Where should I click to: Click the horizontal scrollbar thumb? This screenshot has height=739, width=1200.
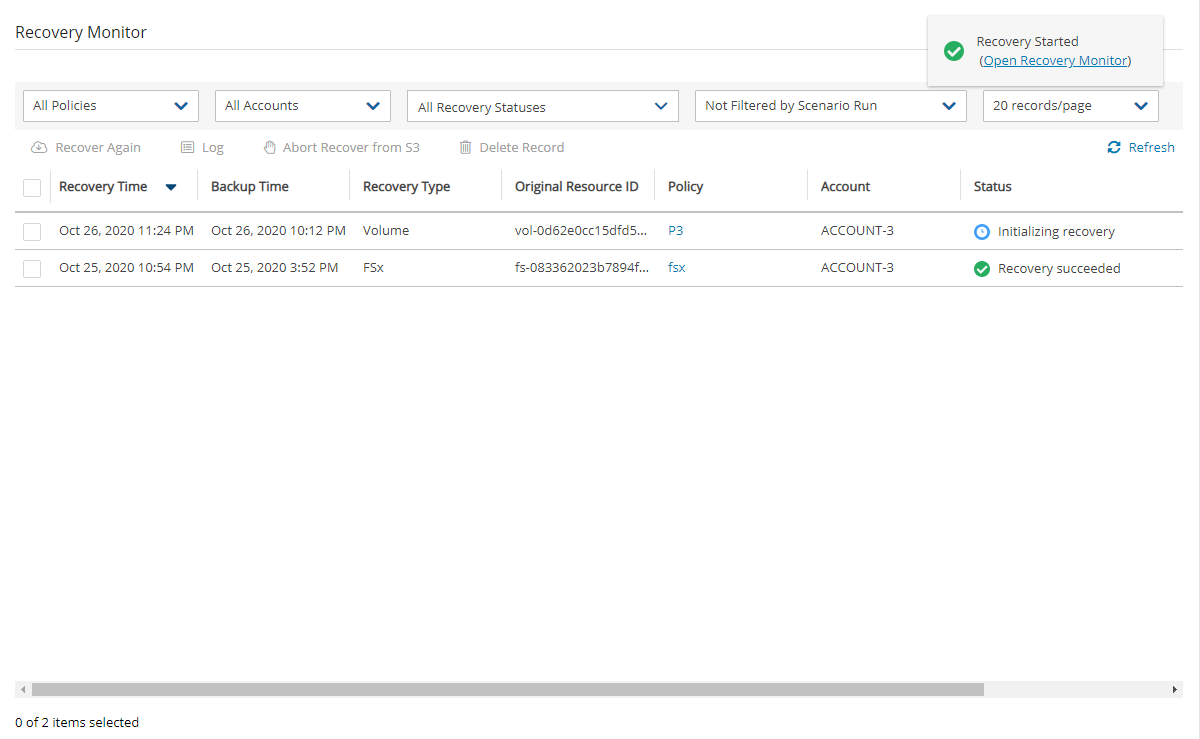[507, 690]
